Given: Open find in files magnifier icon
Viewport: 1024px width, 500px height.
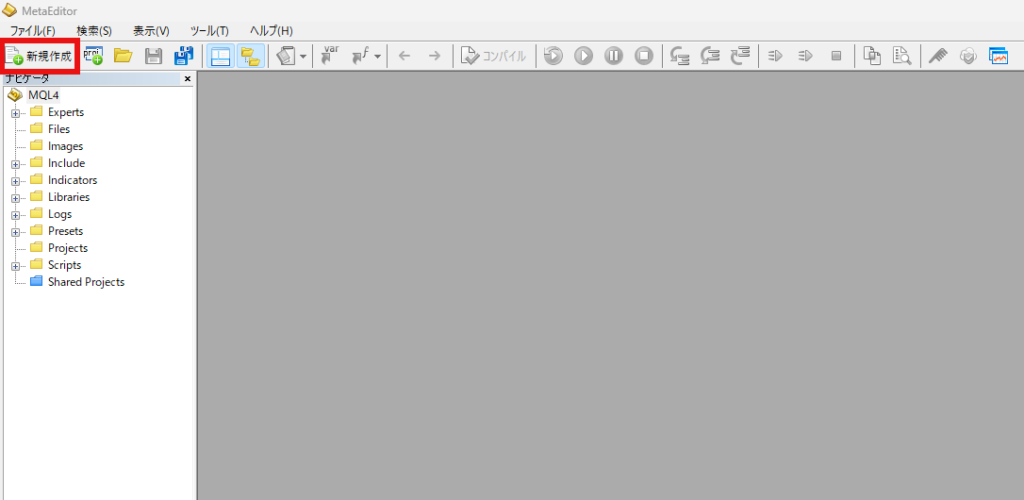Looking at the screenshot, I should (x=903, y=56).
